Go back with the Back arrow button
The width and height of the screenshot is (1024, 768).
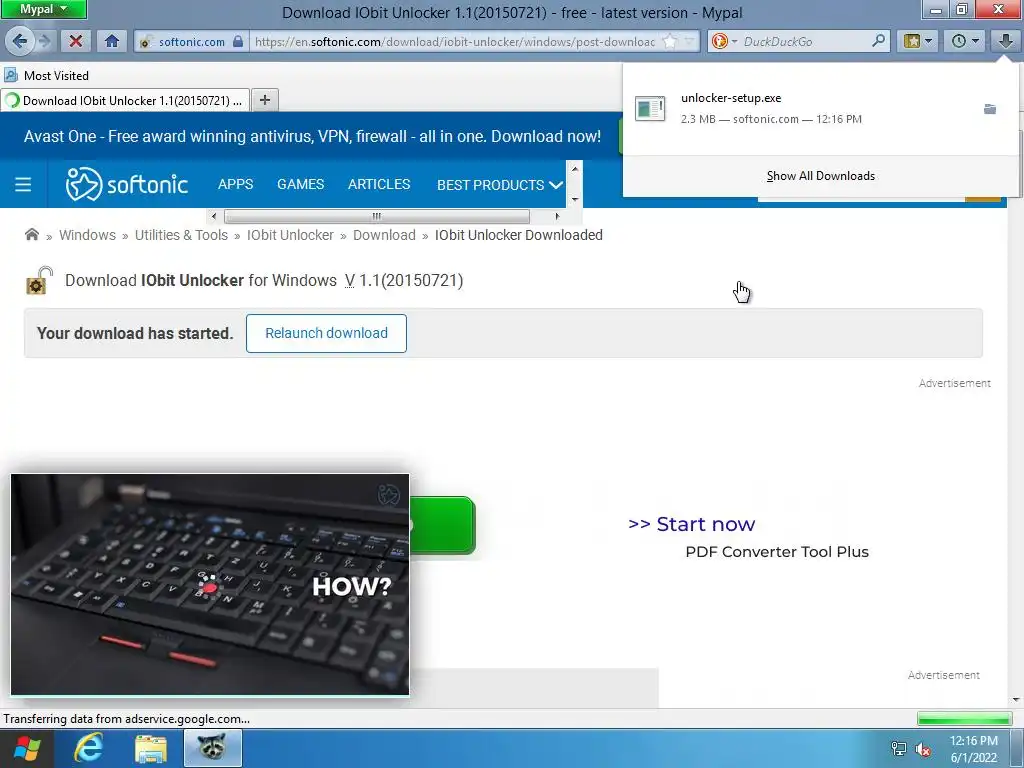click(x=19, y=41)
